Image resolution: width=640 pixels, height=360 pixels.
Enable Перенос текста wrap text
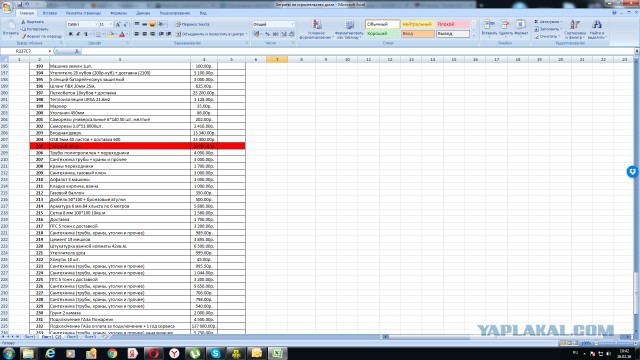[x=193, y=24]
